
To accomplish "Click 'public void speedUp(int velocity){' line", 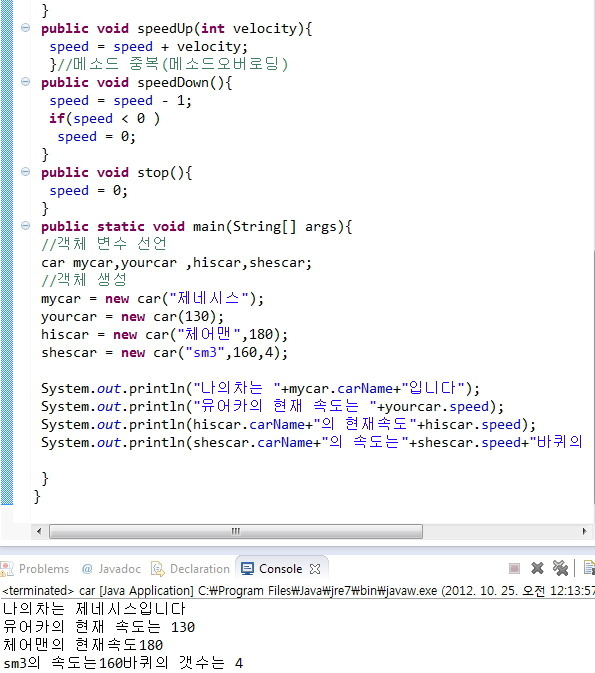I will click(176, 28).
